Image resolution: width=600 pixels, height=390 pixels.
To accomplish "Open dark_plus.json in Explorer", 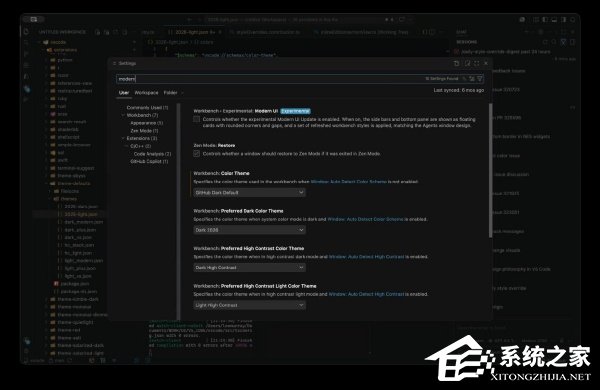I will (80, 230).
